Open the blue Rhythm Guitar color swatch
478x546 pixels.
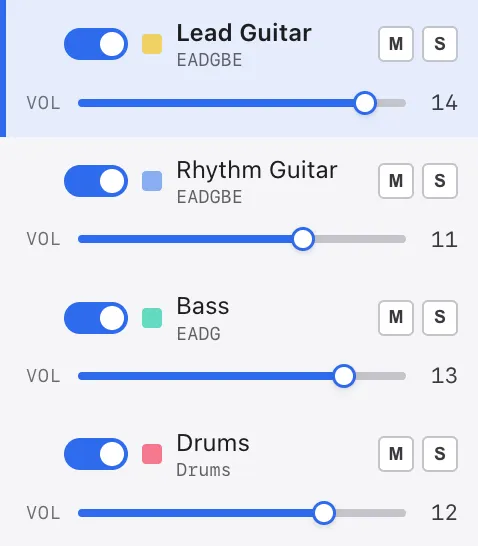tap(152, 181)
